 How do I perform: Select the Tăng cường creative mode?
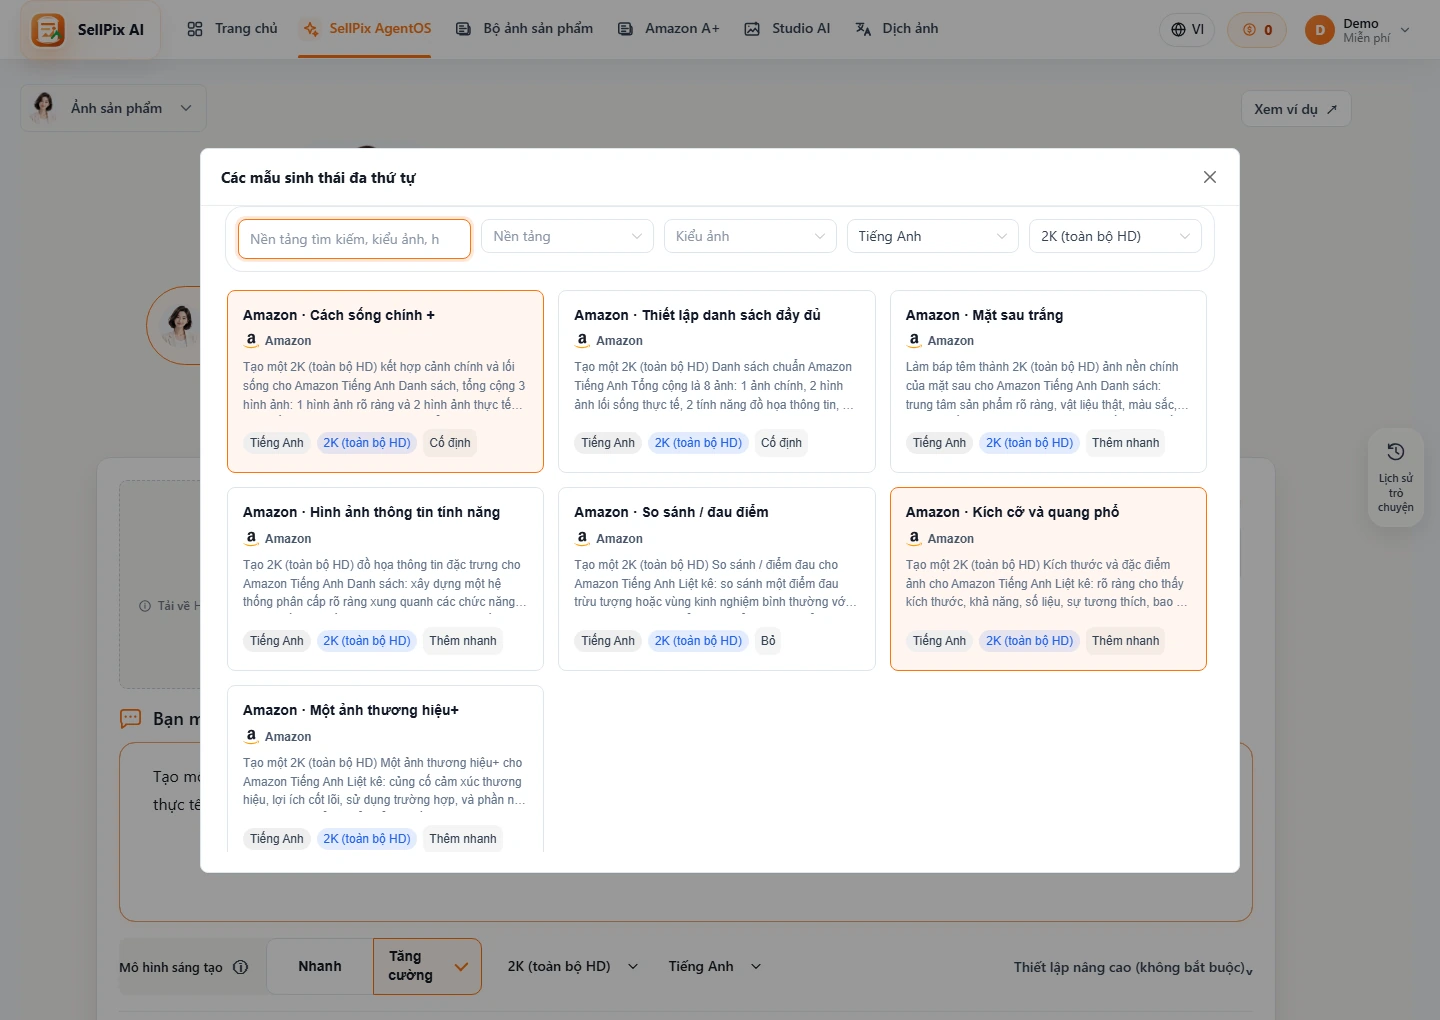pos(427,966)
